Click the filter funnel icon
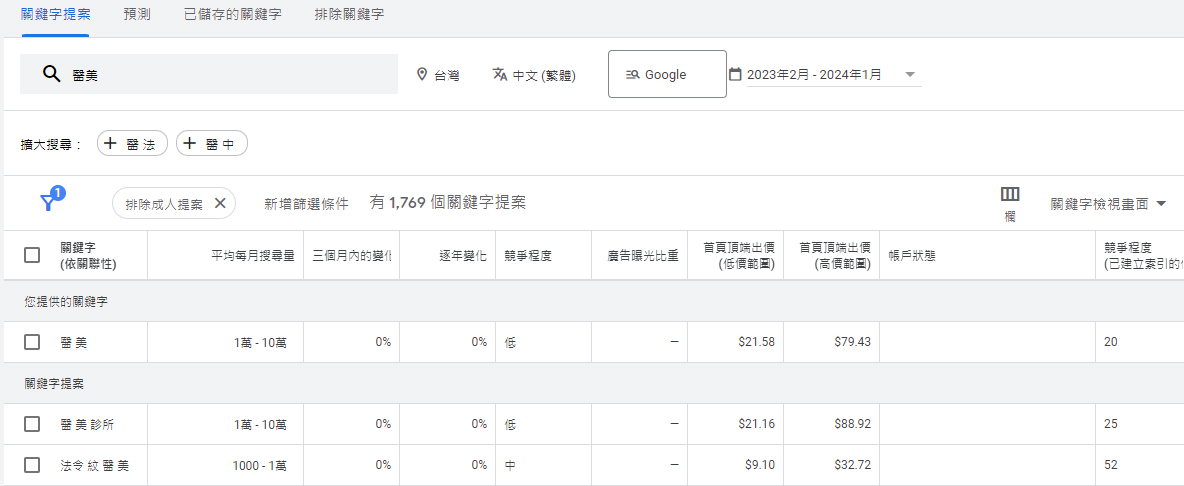 [x=48, y=203]
